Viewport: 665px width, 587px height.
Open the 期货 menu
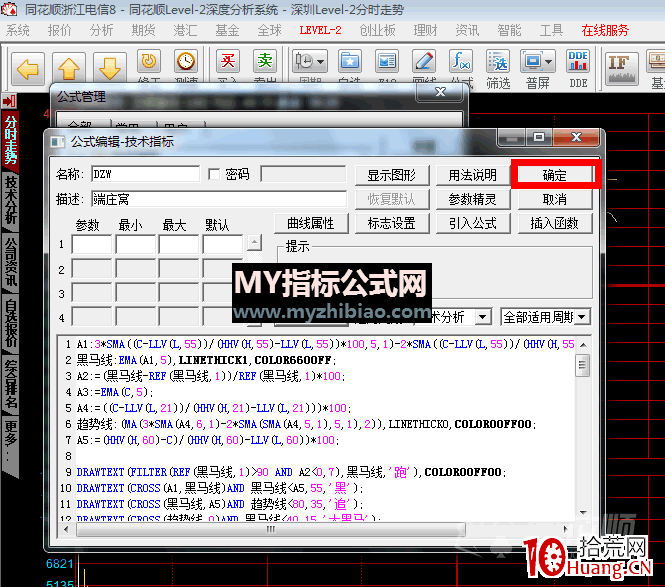[143, 30]
